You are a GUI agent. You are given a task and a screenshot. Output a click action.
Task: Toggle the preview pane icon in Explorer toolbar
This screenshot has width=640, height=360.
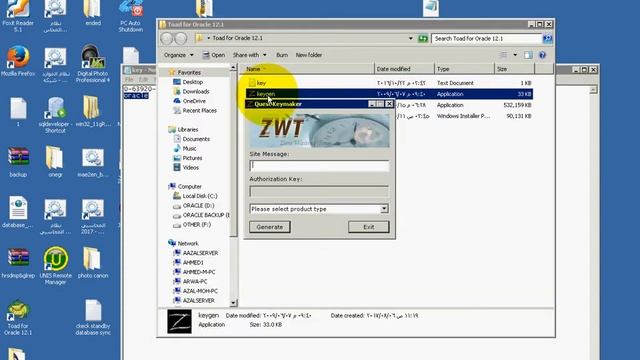528,55
